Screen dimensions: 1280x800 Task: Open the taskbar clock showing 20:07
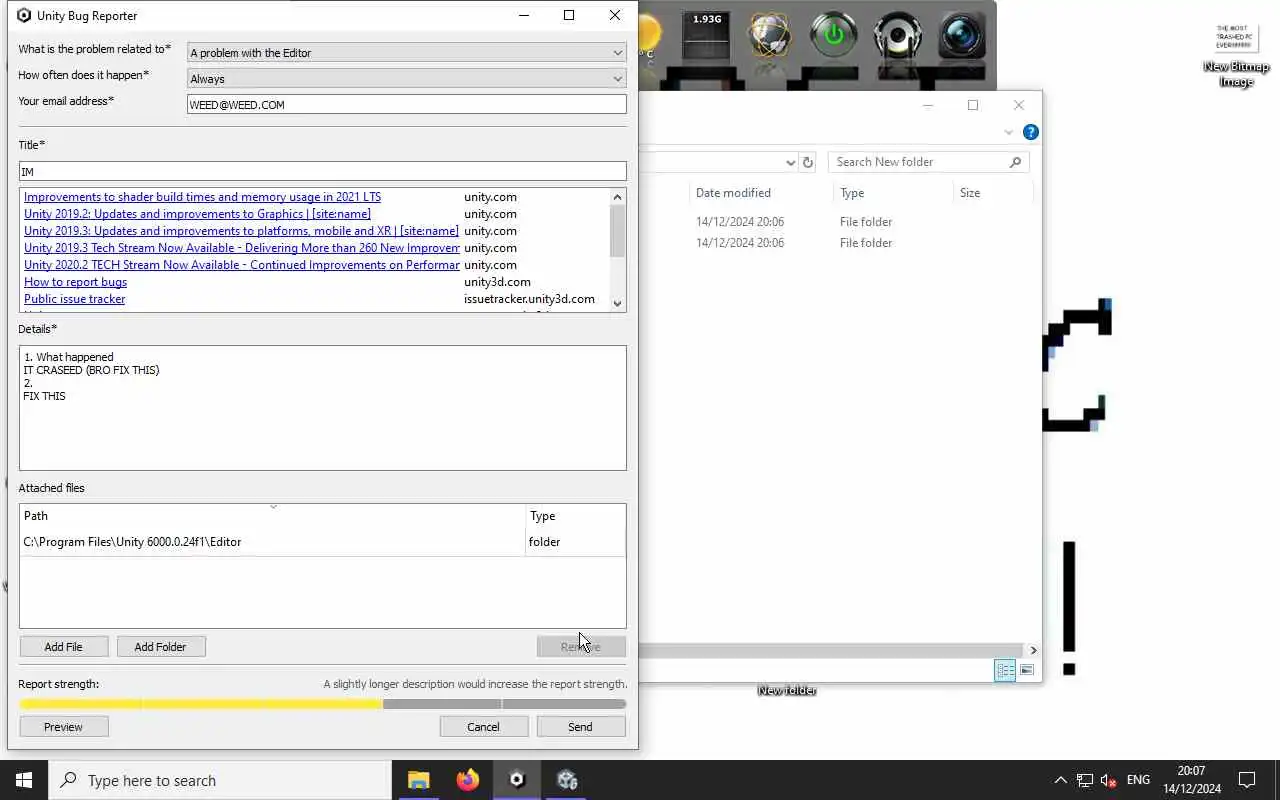click(x=1192, y=780)
